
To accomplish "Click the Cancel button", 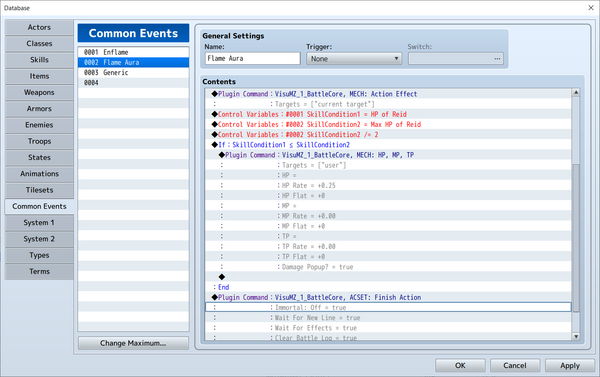I will (515, 366).
